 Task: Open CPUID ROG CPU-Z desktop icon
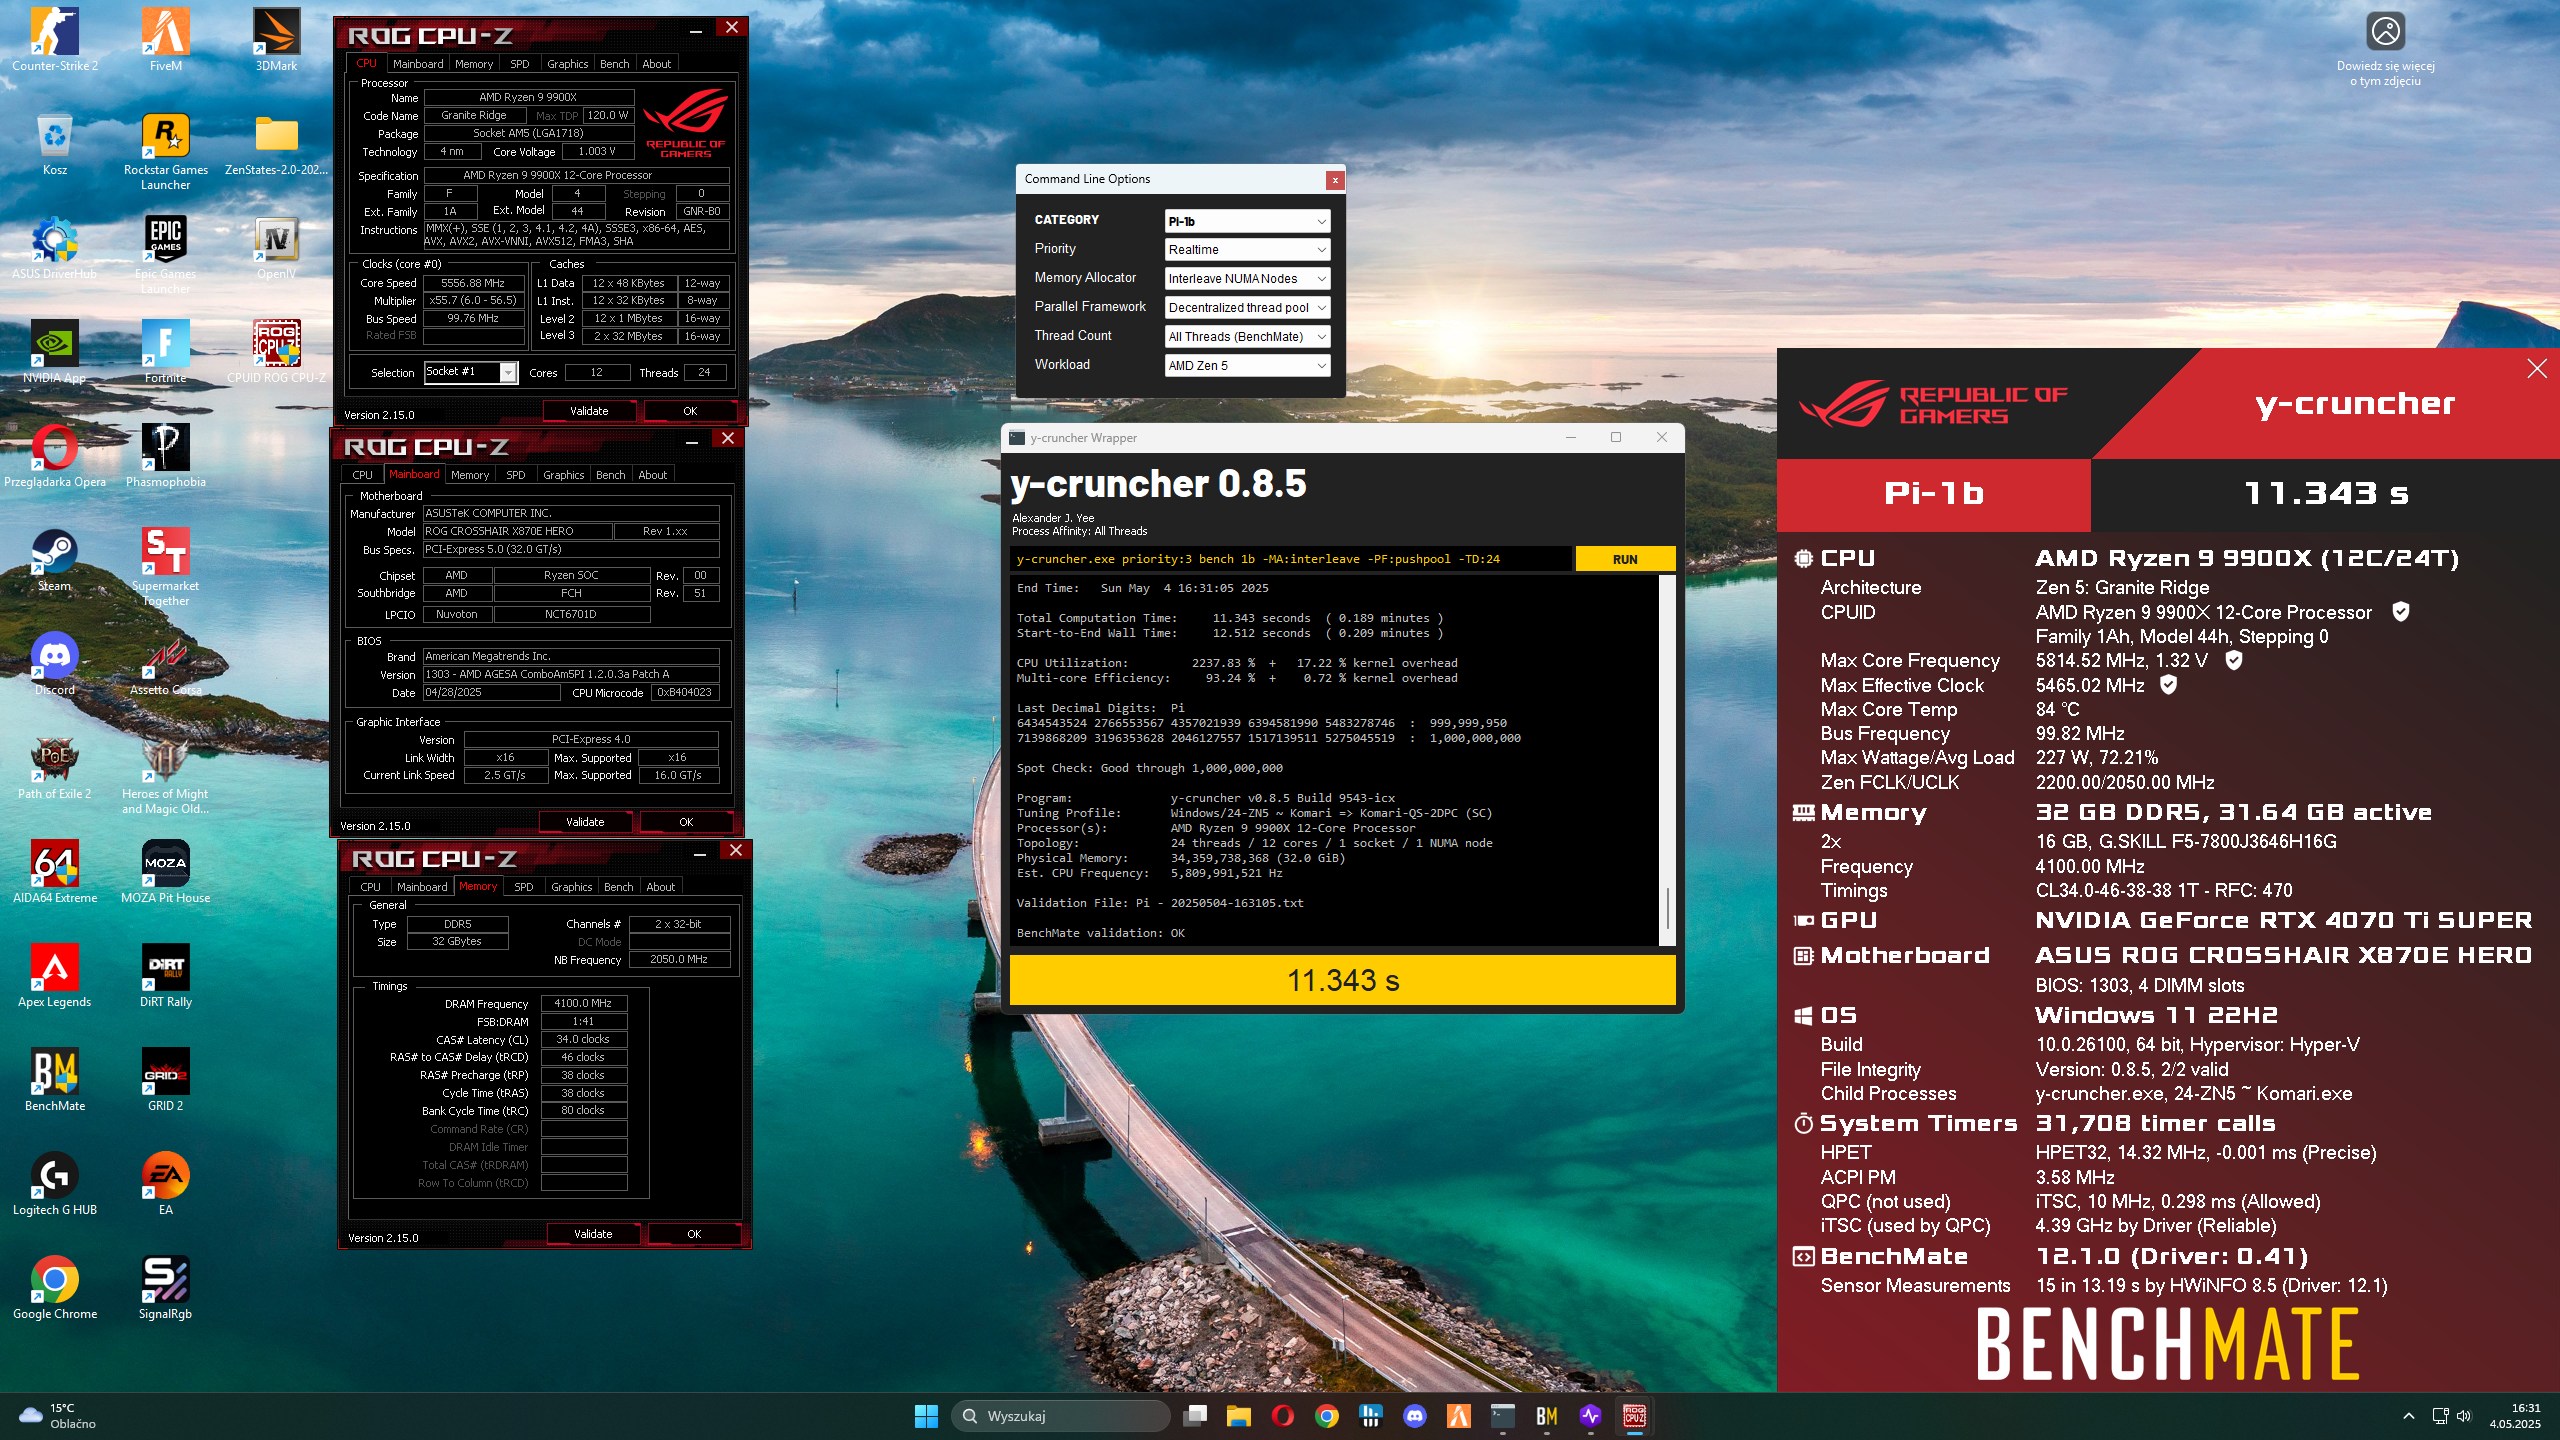coord(276,353)
